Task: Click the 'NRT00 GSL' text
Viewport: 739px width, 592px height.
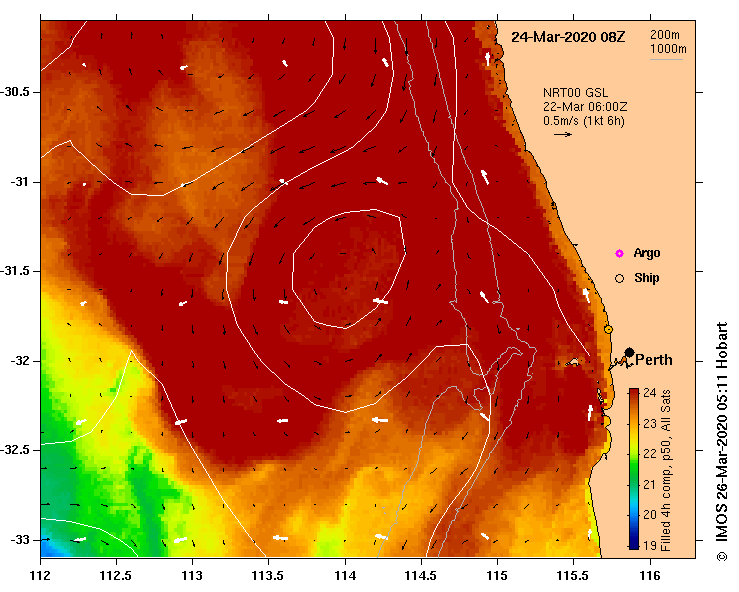Action: click(x=575, y=92)
